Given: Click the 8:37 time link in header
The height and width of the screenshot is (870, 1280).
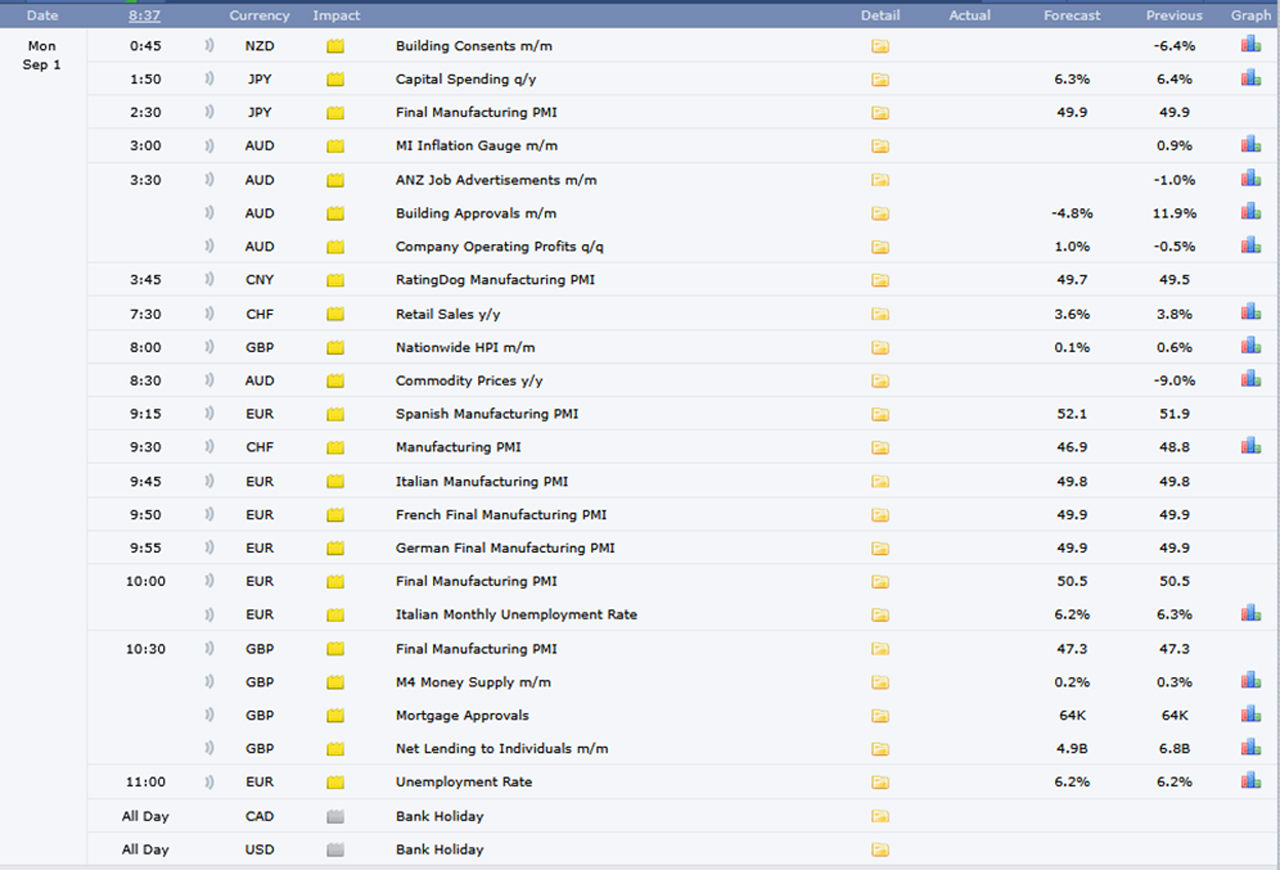Looking at the screenshot, I should pos(145,15).
